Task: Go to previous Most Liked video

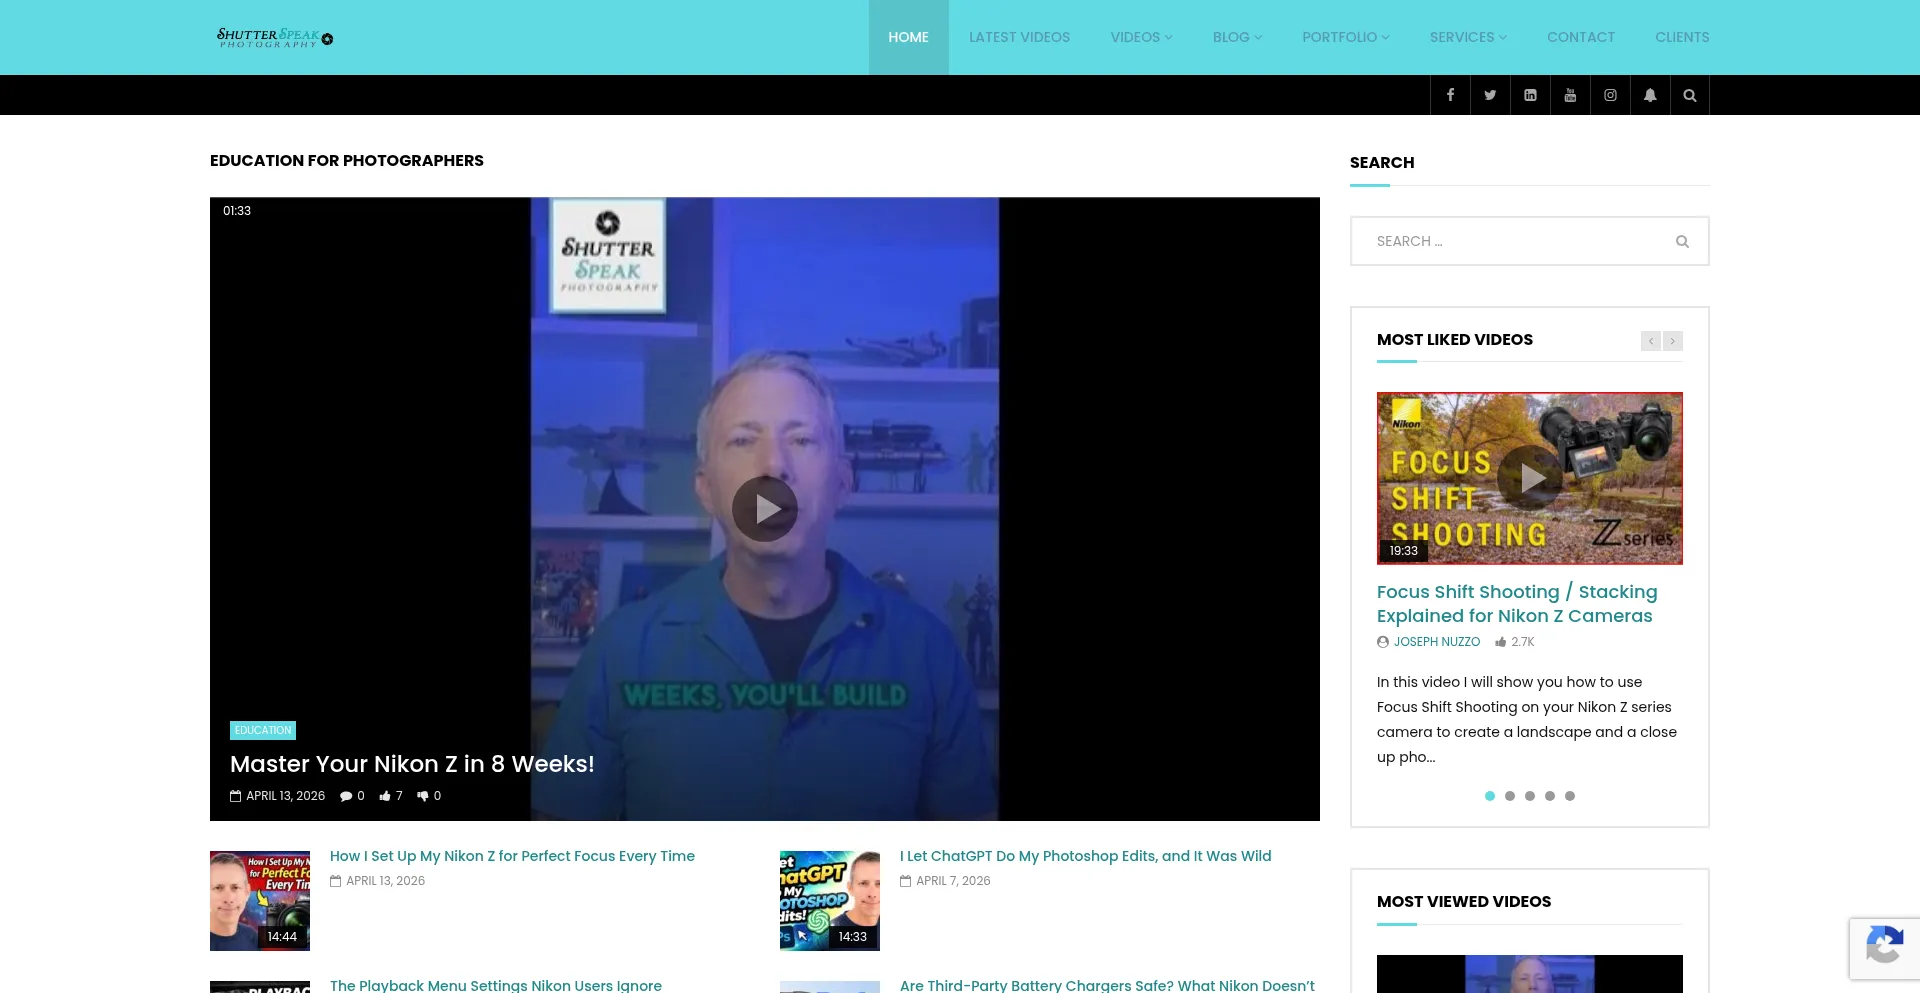Action: [x=1651, y=341]
